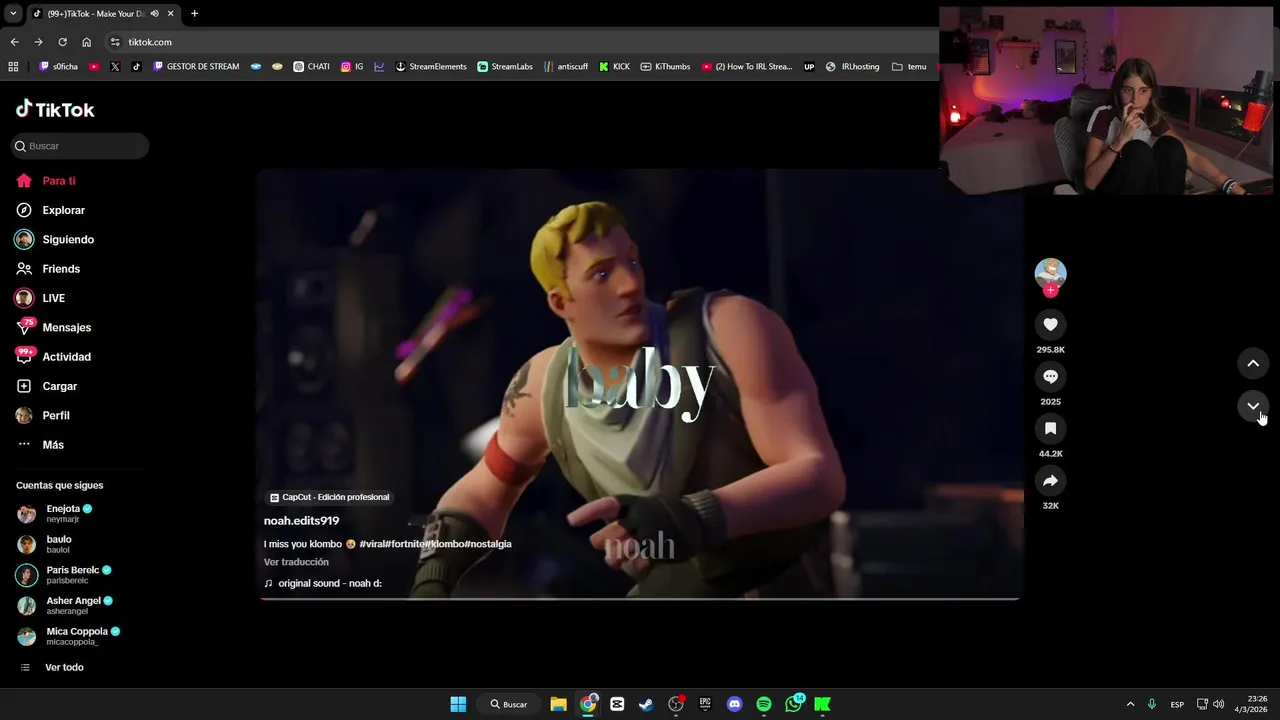
Task: Open the s0ficha bookmark
Action: coord(58,67)
